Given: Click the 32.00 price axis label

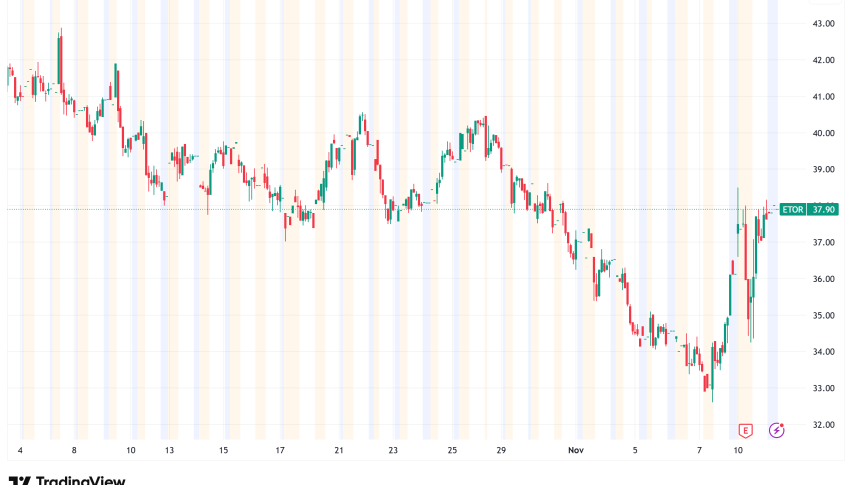Looking at the screenshot, I should 824,424.
